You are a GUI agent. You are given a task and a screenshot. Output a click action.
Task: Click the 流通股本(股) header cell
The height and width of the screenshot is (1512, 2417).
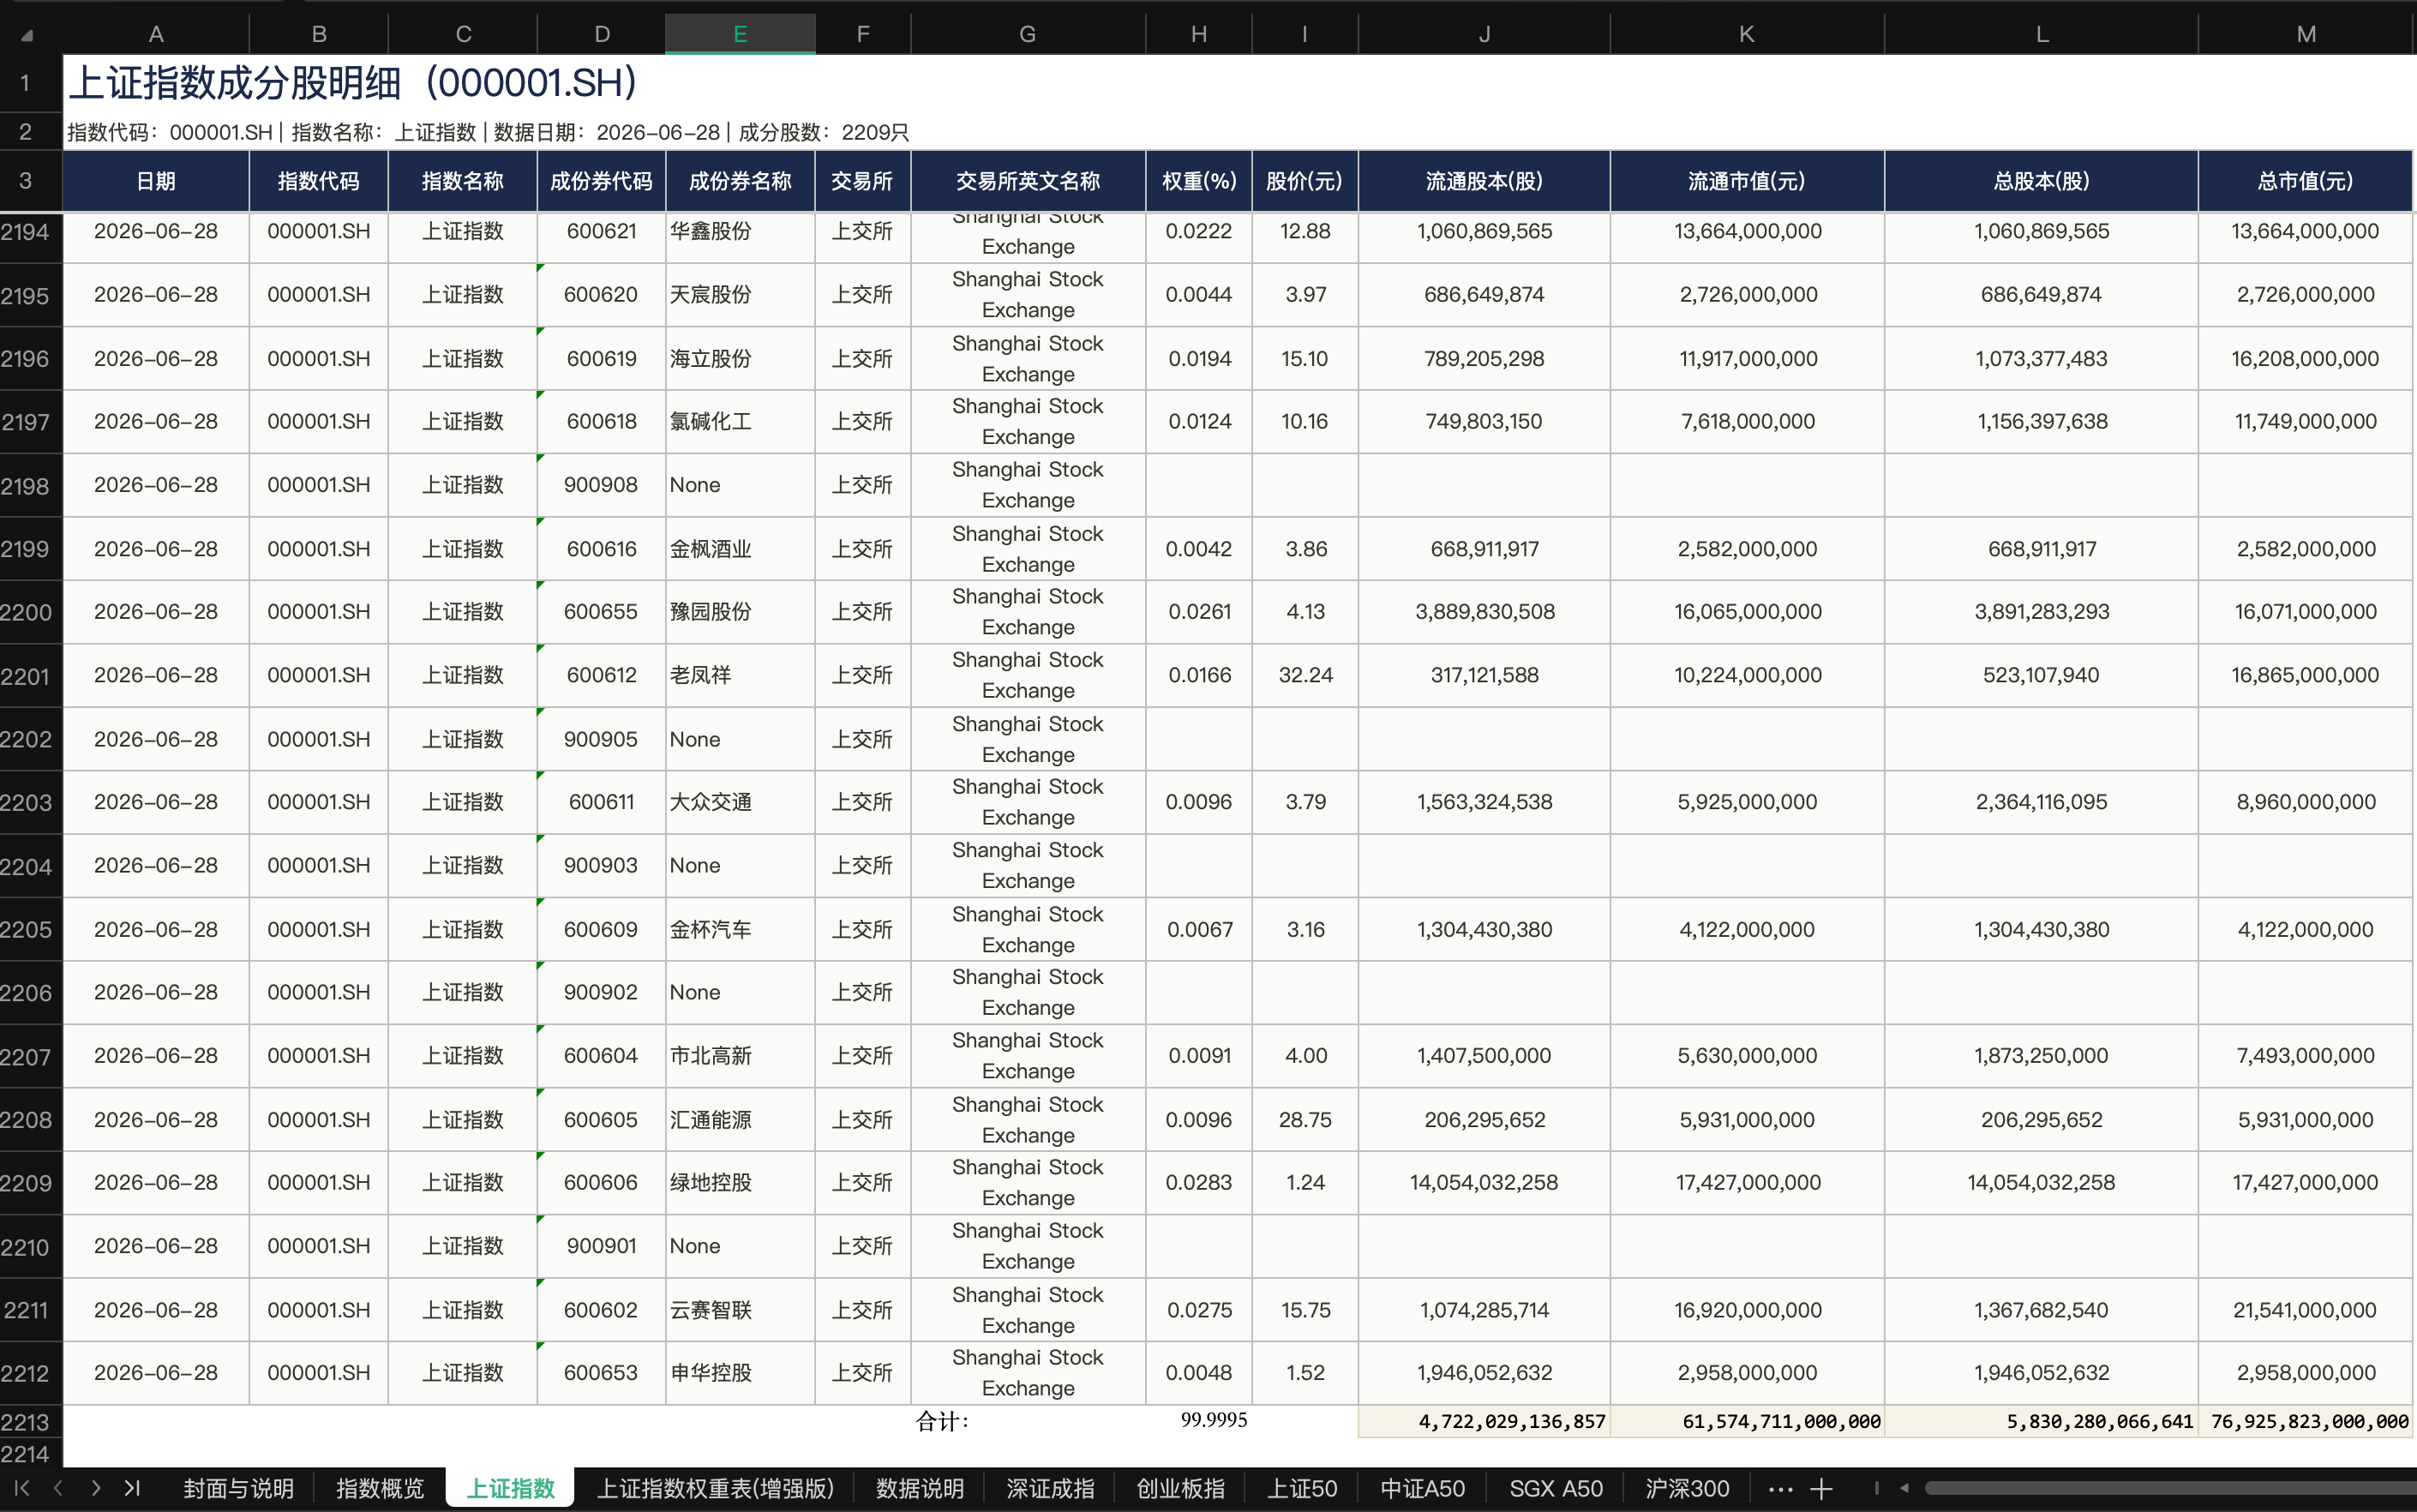tap(1484, 181)
